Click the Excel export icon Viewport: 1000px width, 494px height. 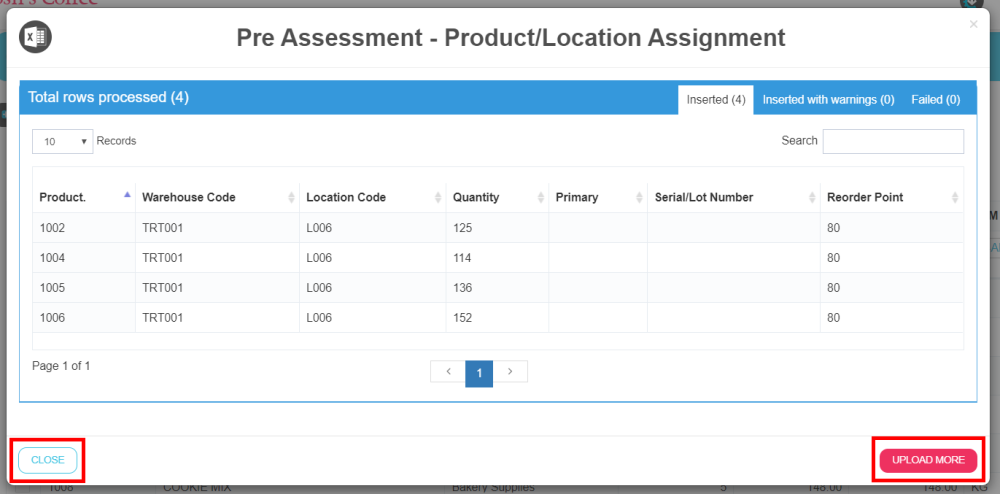coord(37,37)
